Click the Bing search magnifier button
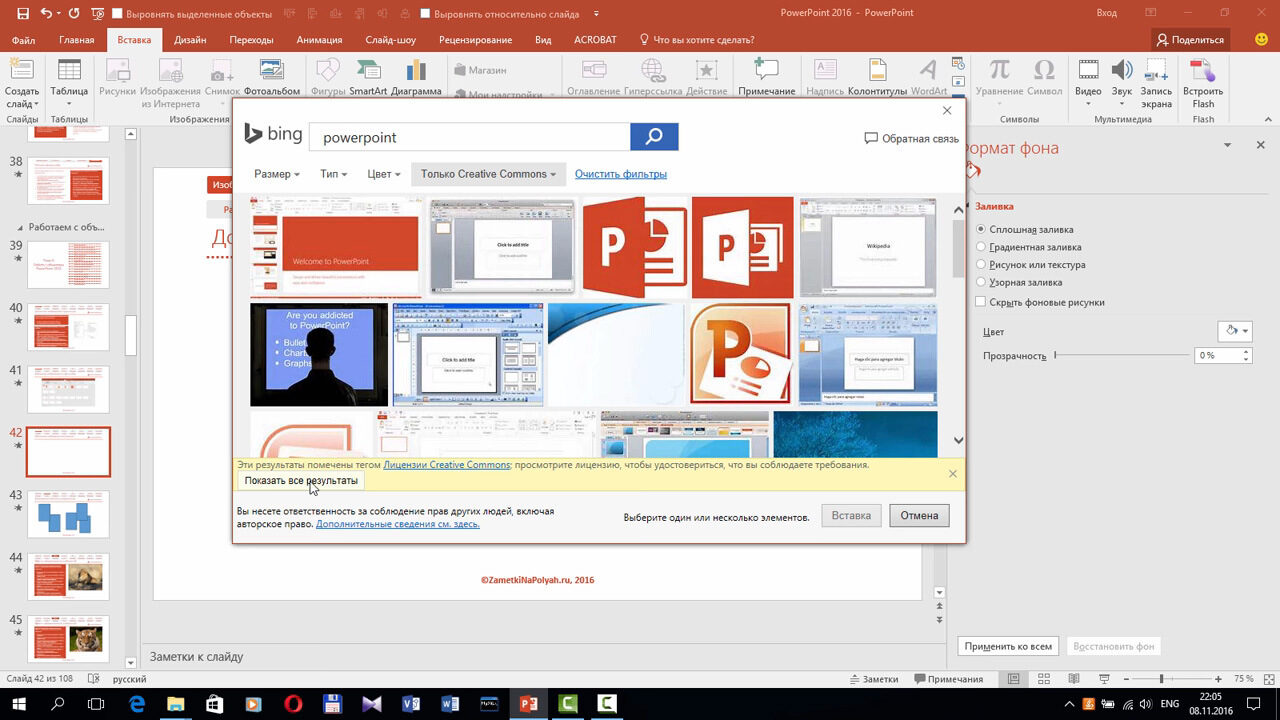This screenshot has width=1280, height=720. click(x=654, y=137)
